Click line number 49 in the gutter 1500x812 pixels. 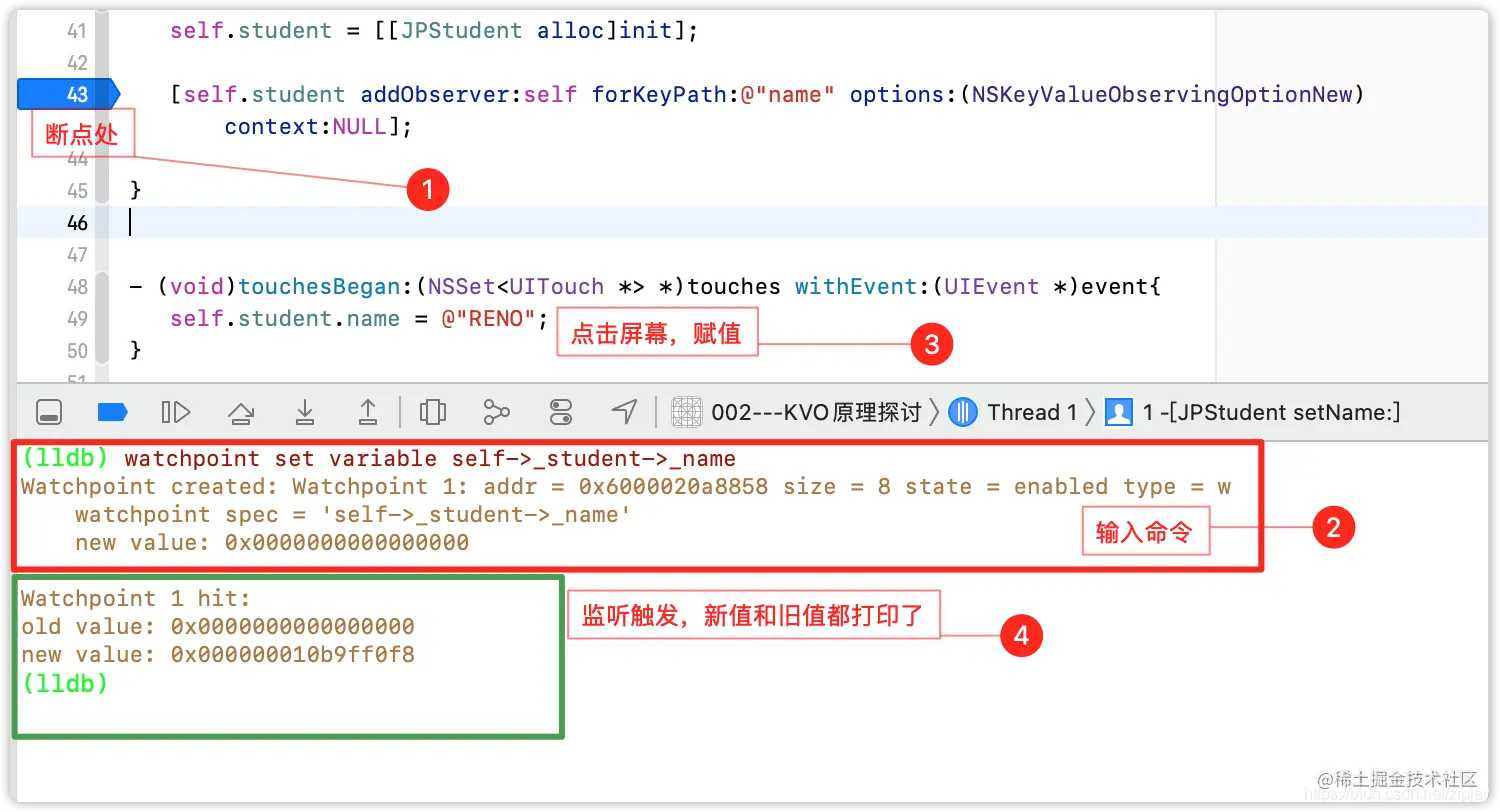pos(77,318)
